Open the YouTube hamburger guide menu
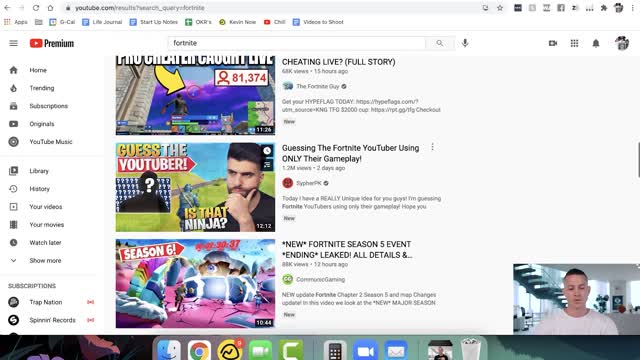The height and width of the screenshot is (360, 640). point(13,43)
